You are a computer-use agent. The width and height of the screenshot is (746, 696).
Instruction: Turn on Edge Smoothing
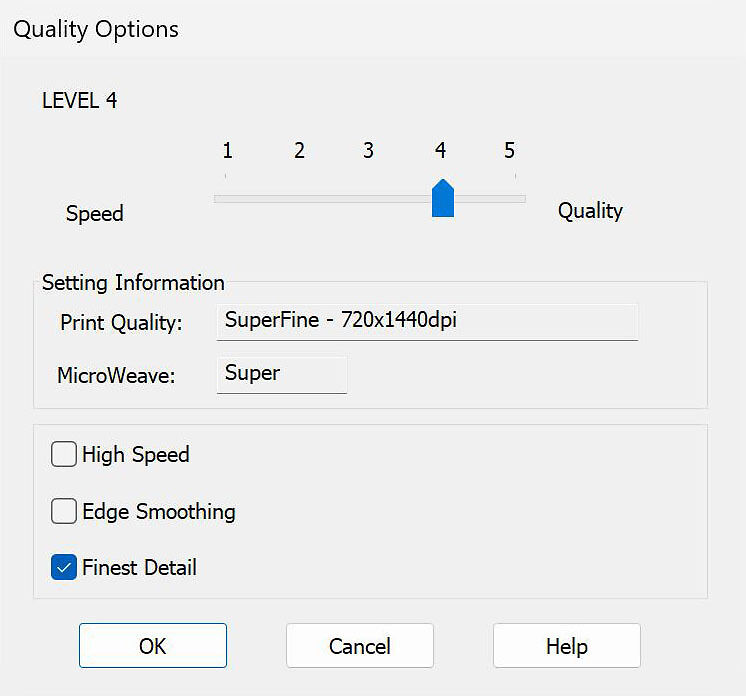tap(64, 512)
